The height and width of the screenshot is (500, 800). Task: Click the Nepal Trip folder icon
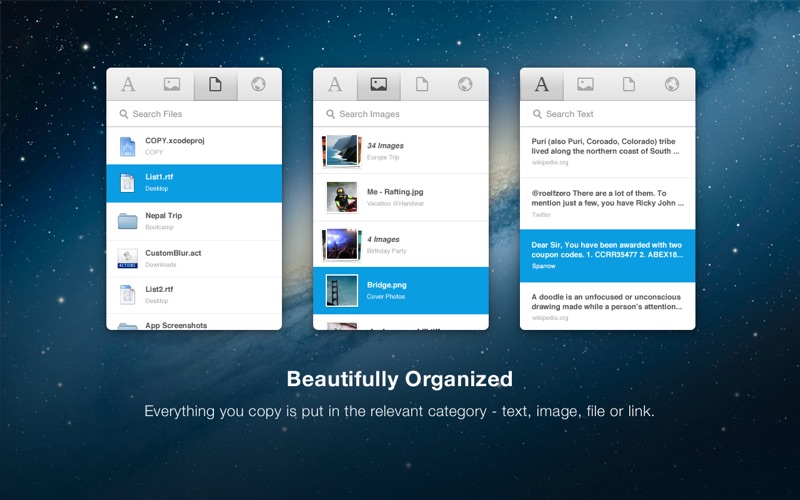click(128, 221)
